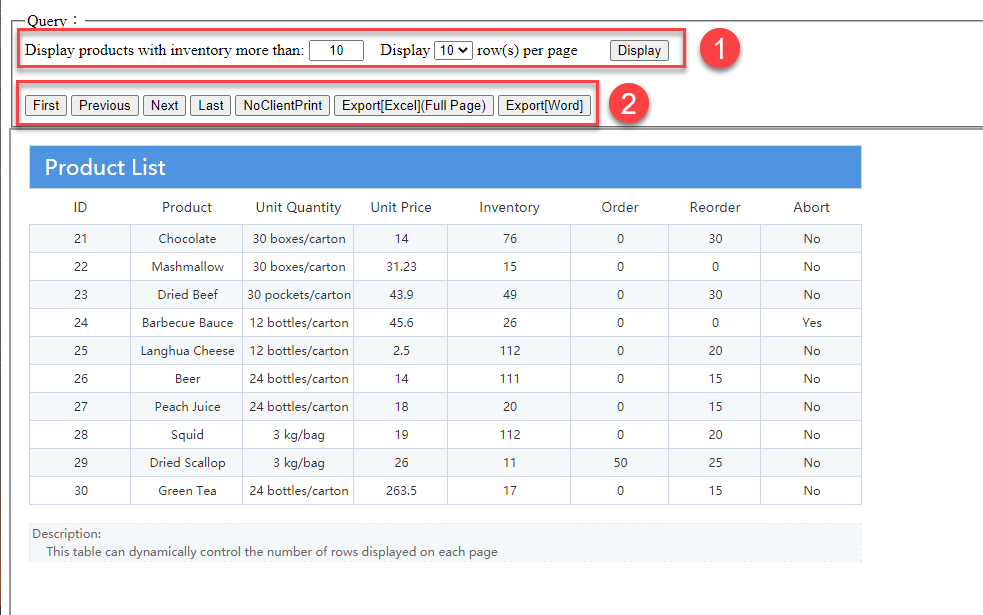The image size is (983, 615).
Task: Click the Description text at the bottom
Action: click(66, 533)
